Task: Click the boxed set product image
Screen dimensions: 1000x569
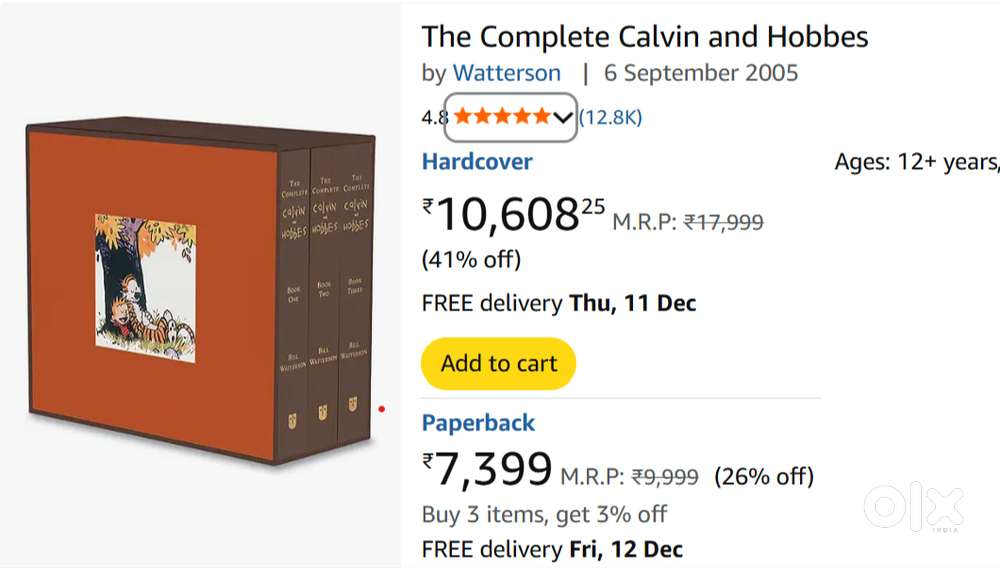Action: click(200, 290)
